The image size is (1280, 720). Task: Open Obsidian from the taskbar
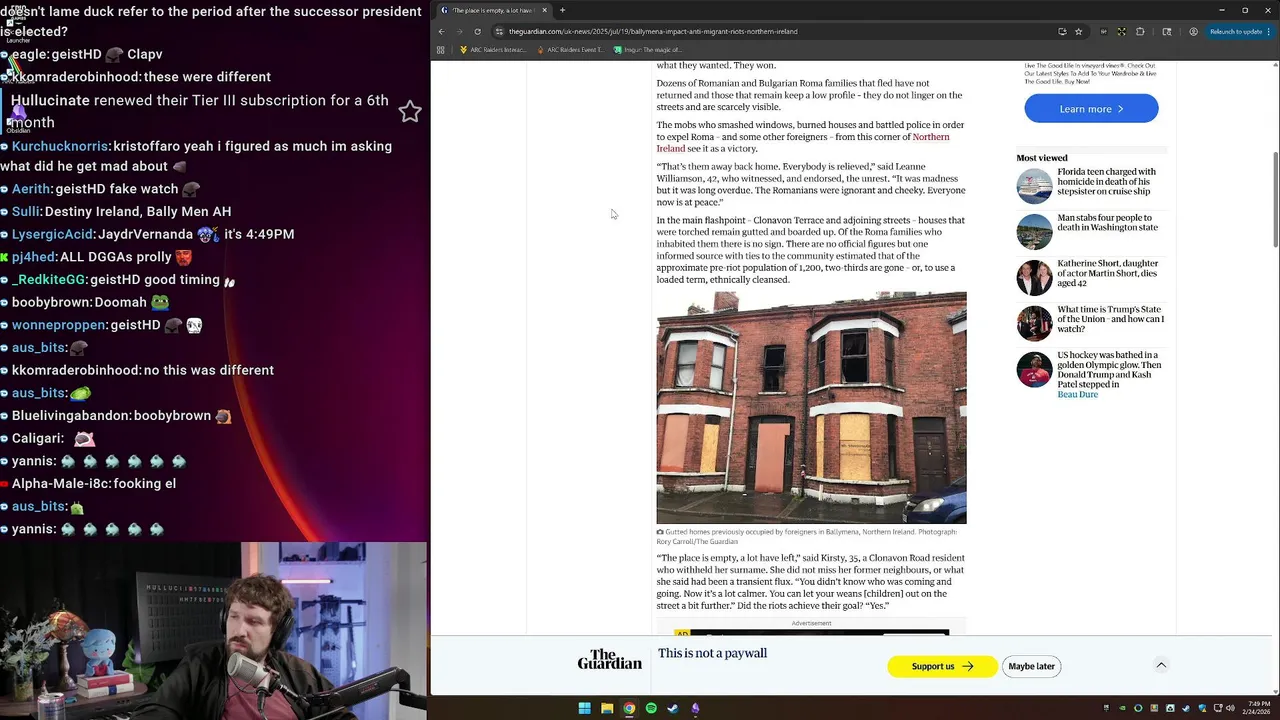click(x=695, y=708)
